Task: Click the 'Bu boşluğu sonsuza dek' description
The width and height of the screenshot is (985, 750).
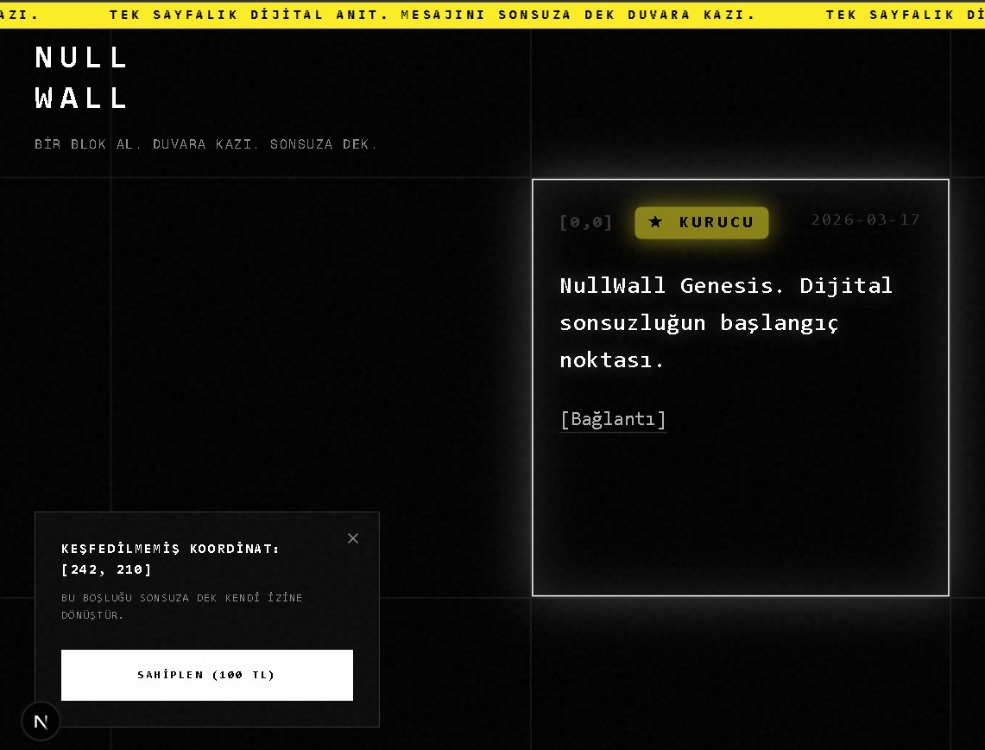Action: tap(182, 606)
